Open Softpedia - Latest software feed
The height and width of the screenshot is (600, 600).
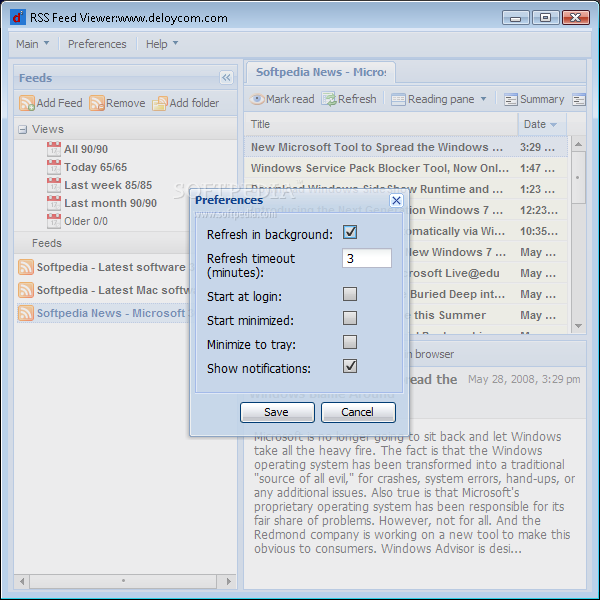tap(111, 267)
